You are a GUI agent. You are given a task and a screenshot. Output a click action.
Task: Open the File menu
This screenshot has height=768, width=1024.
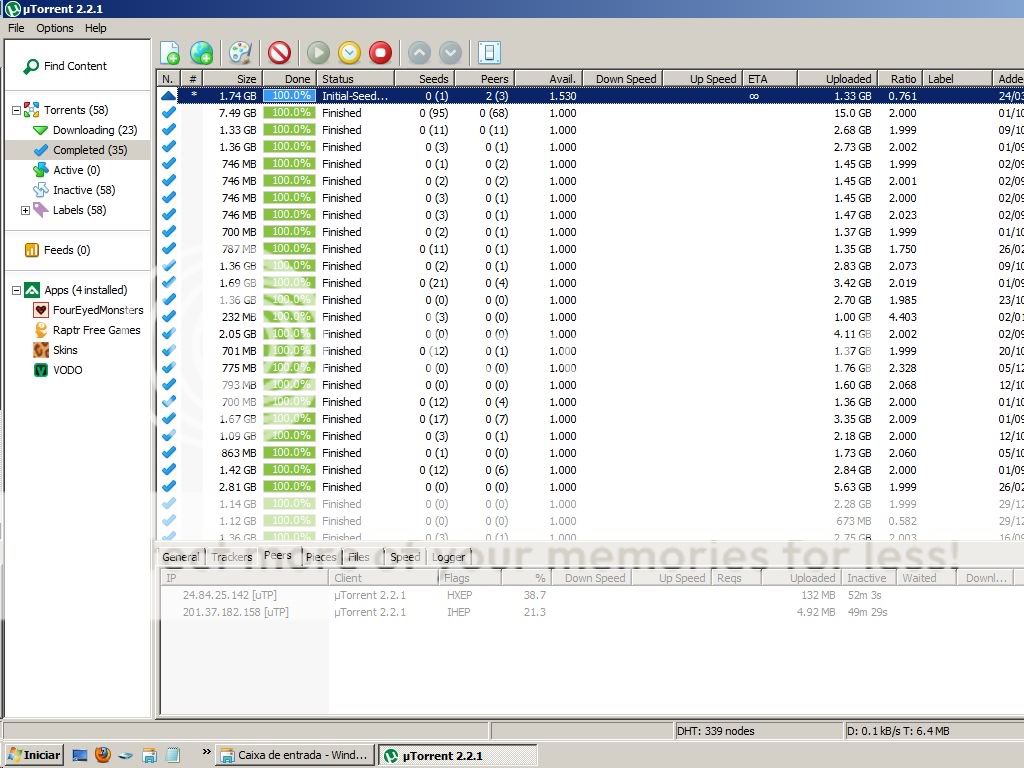[16, 28]
